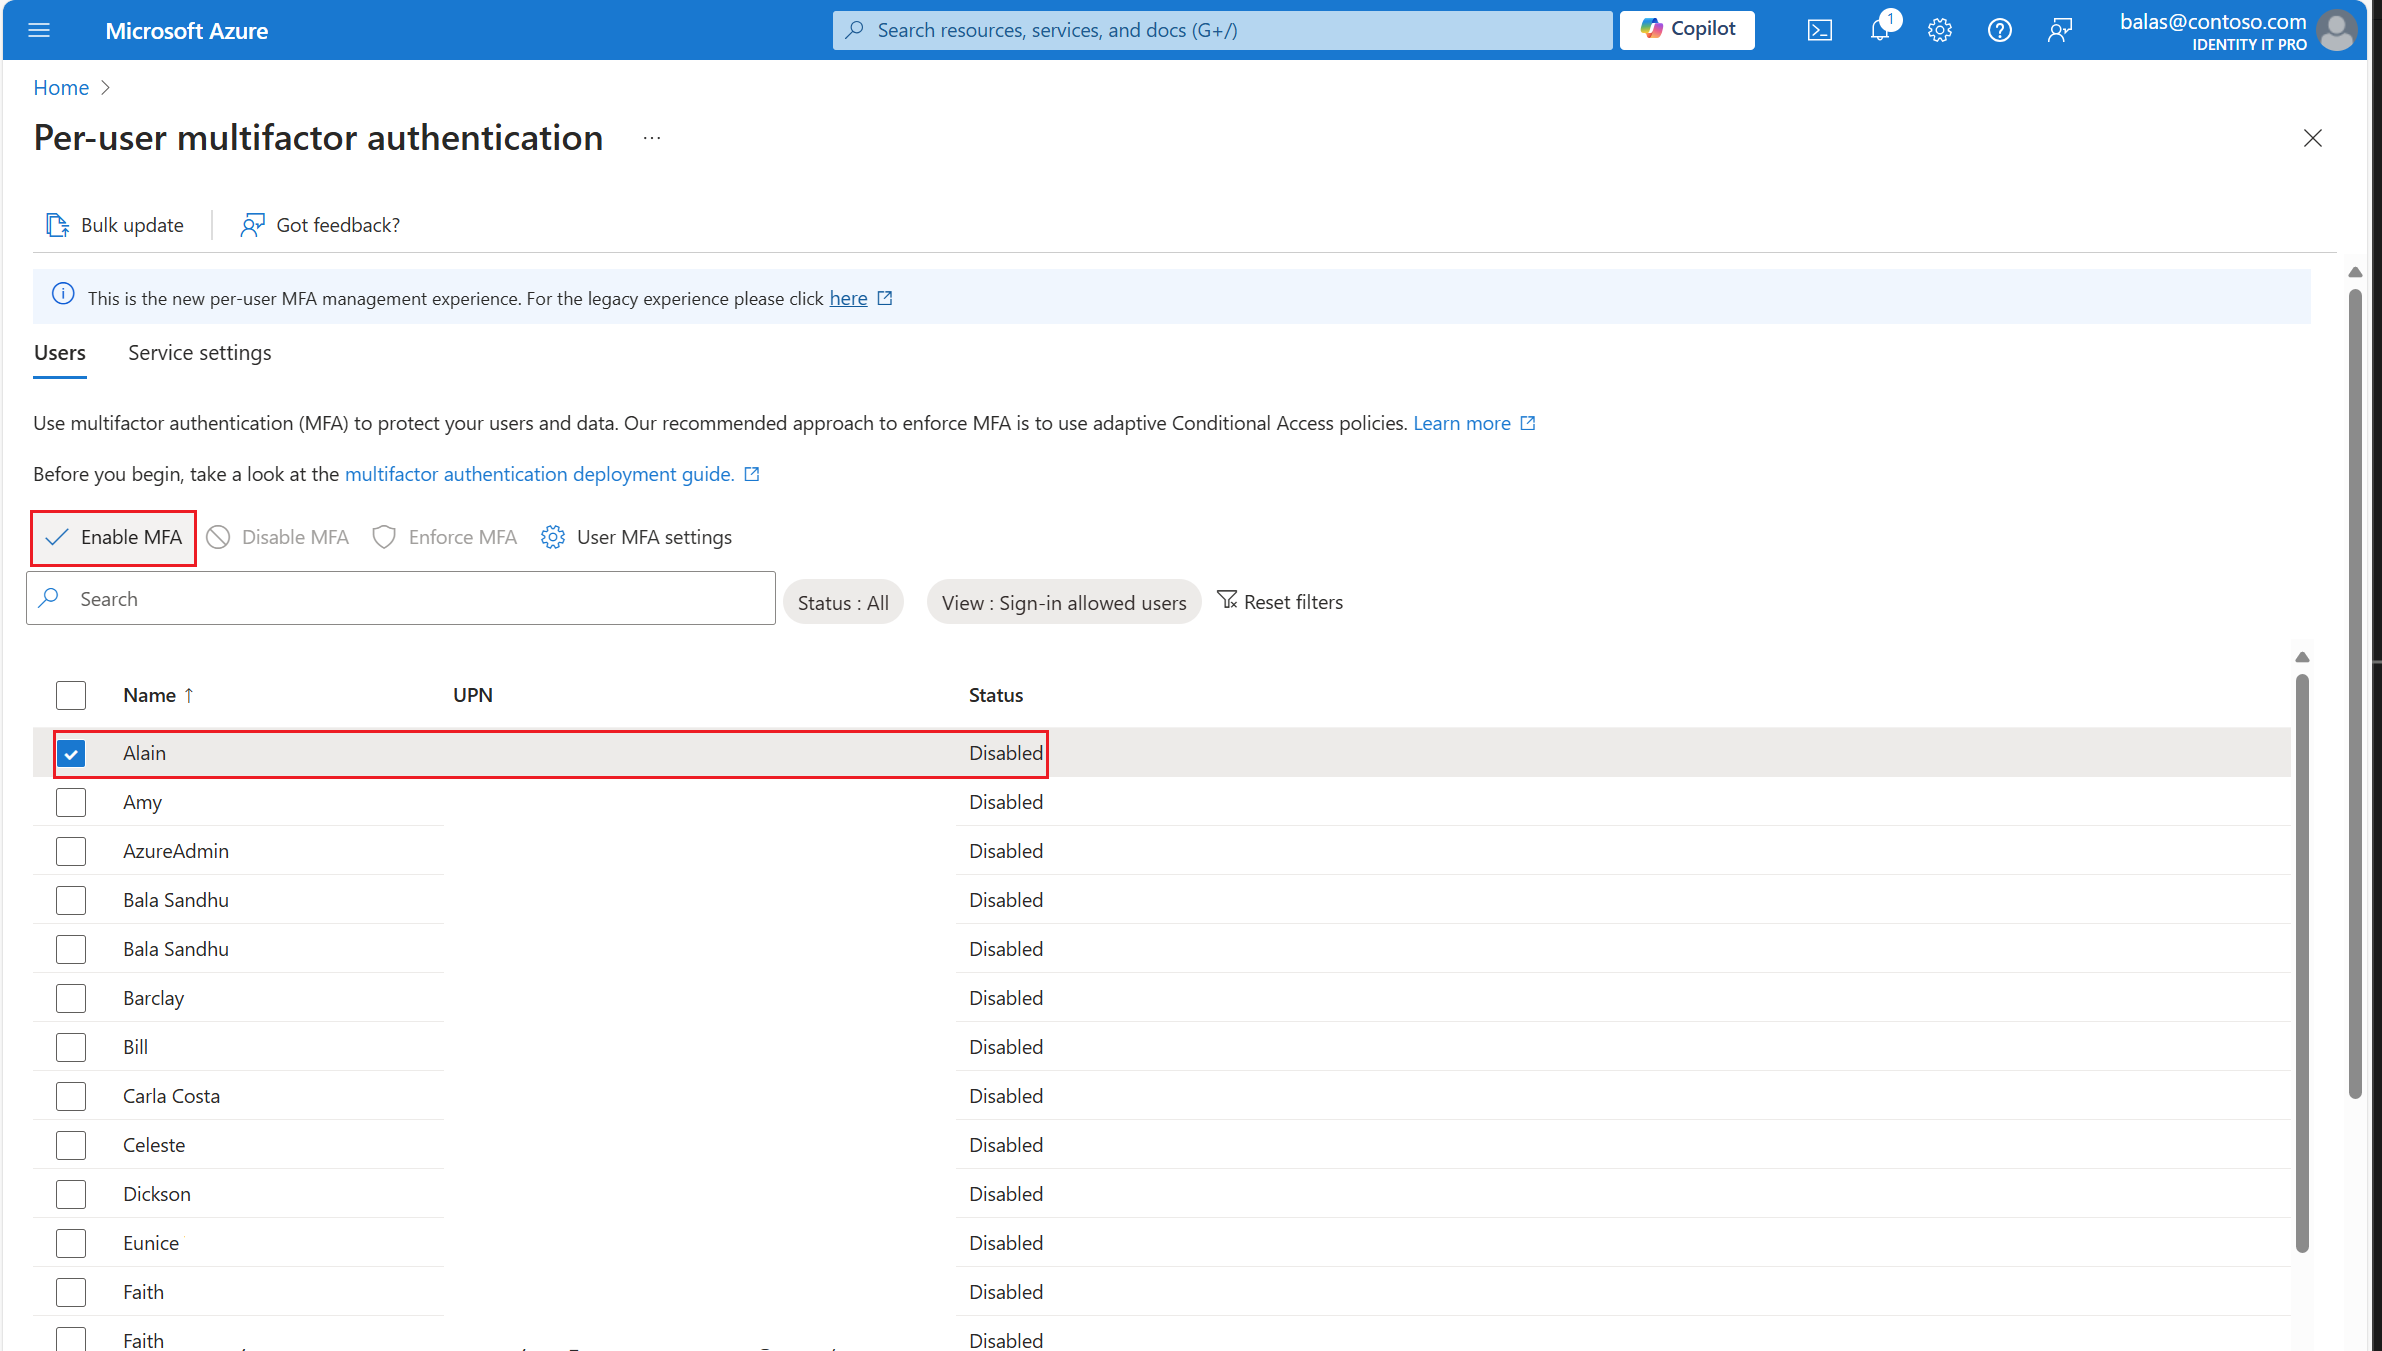Click the Bulk update icon button
Viewport: 2382px width, 1351px height.
(x=56, y=224)
